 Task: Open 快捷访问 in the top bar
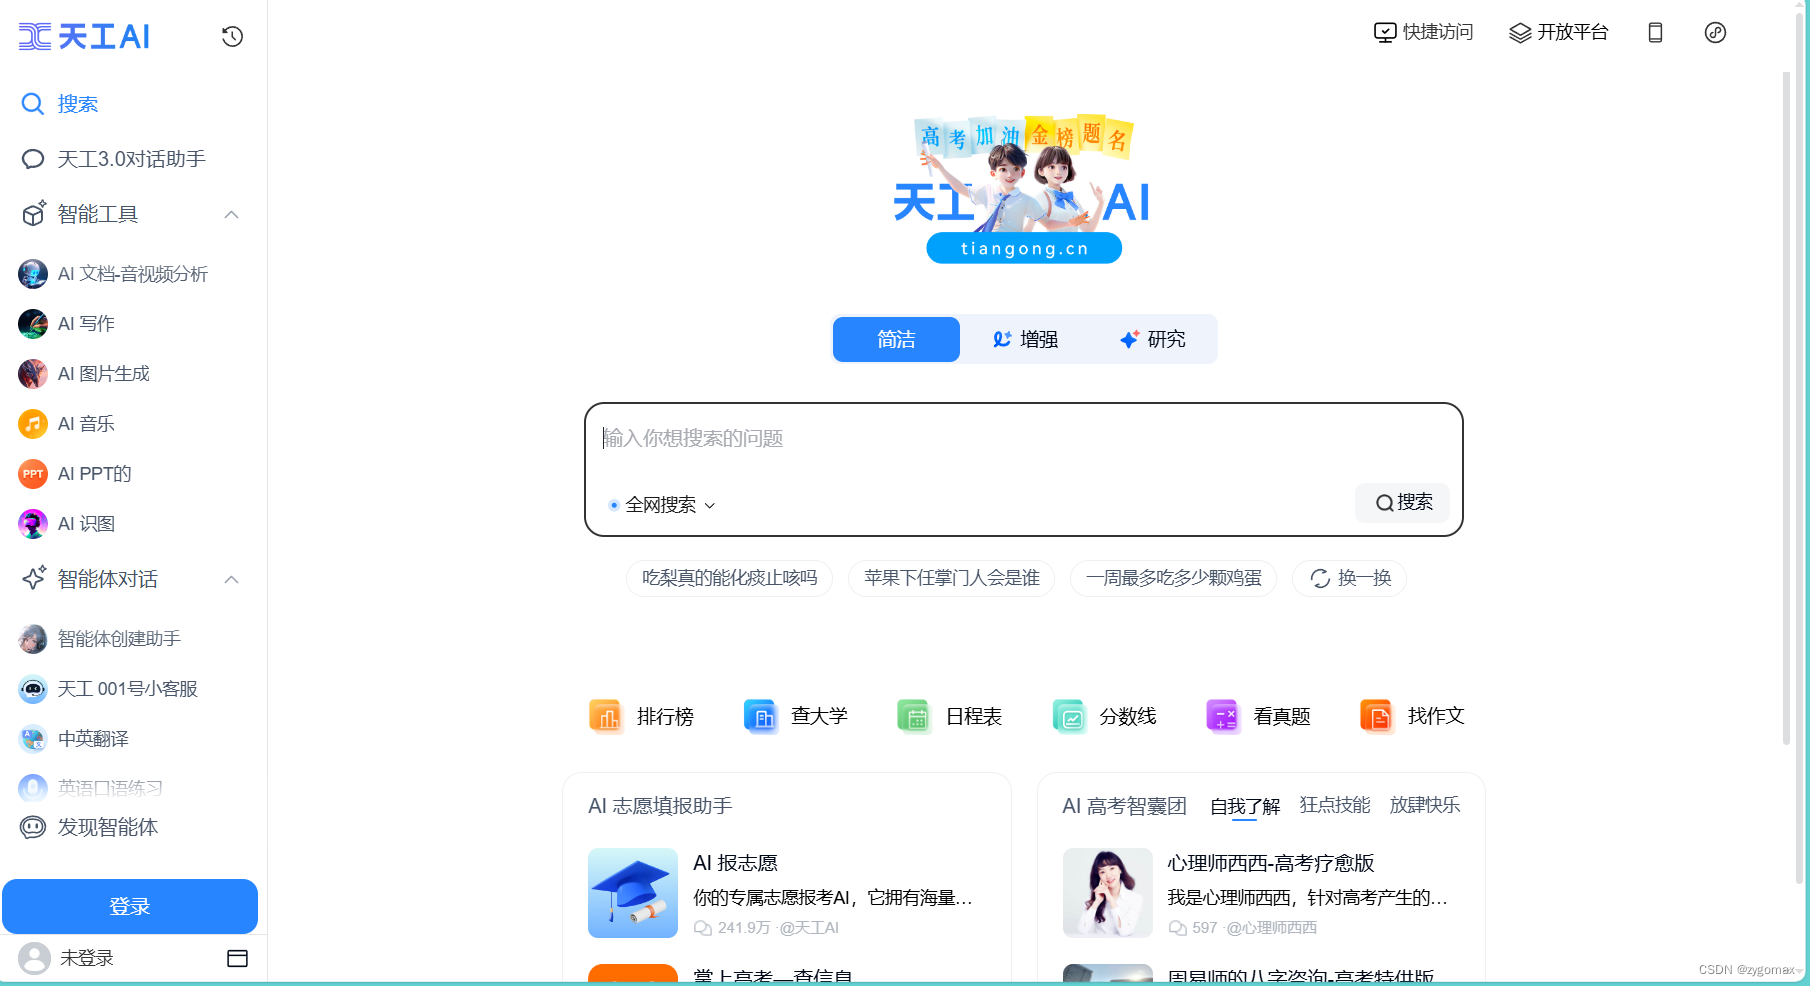coord(1424,33)
